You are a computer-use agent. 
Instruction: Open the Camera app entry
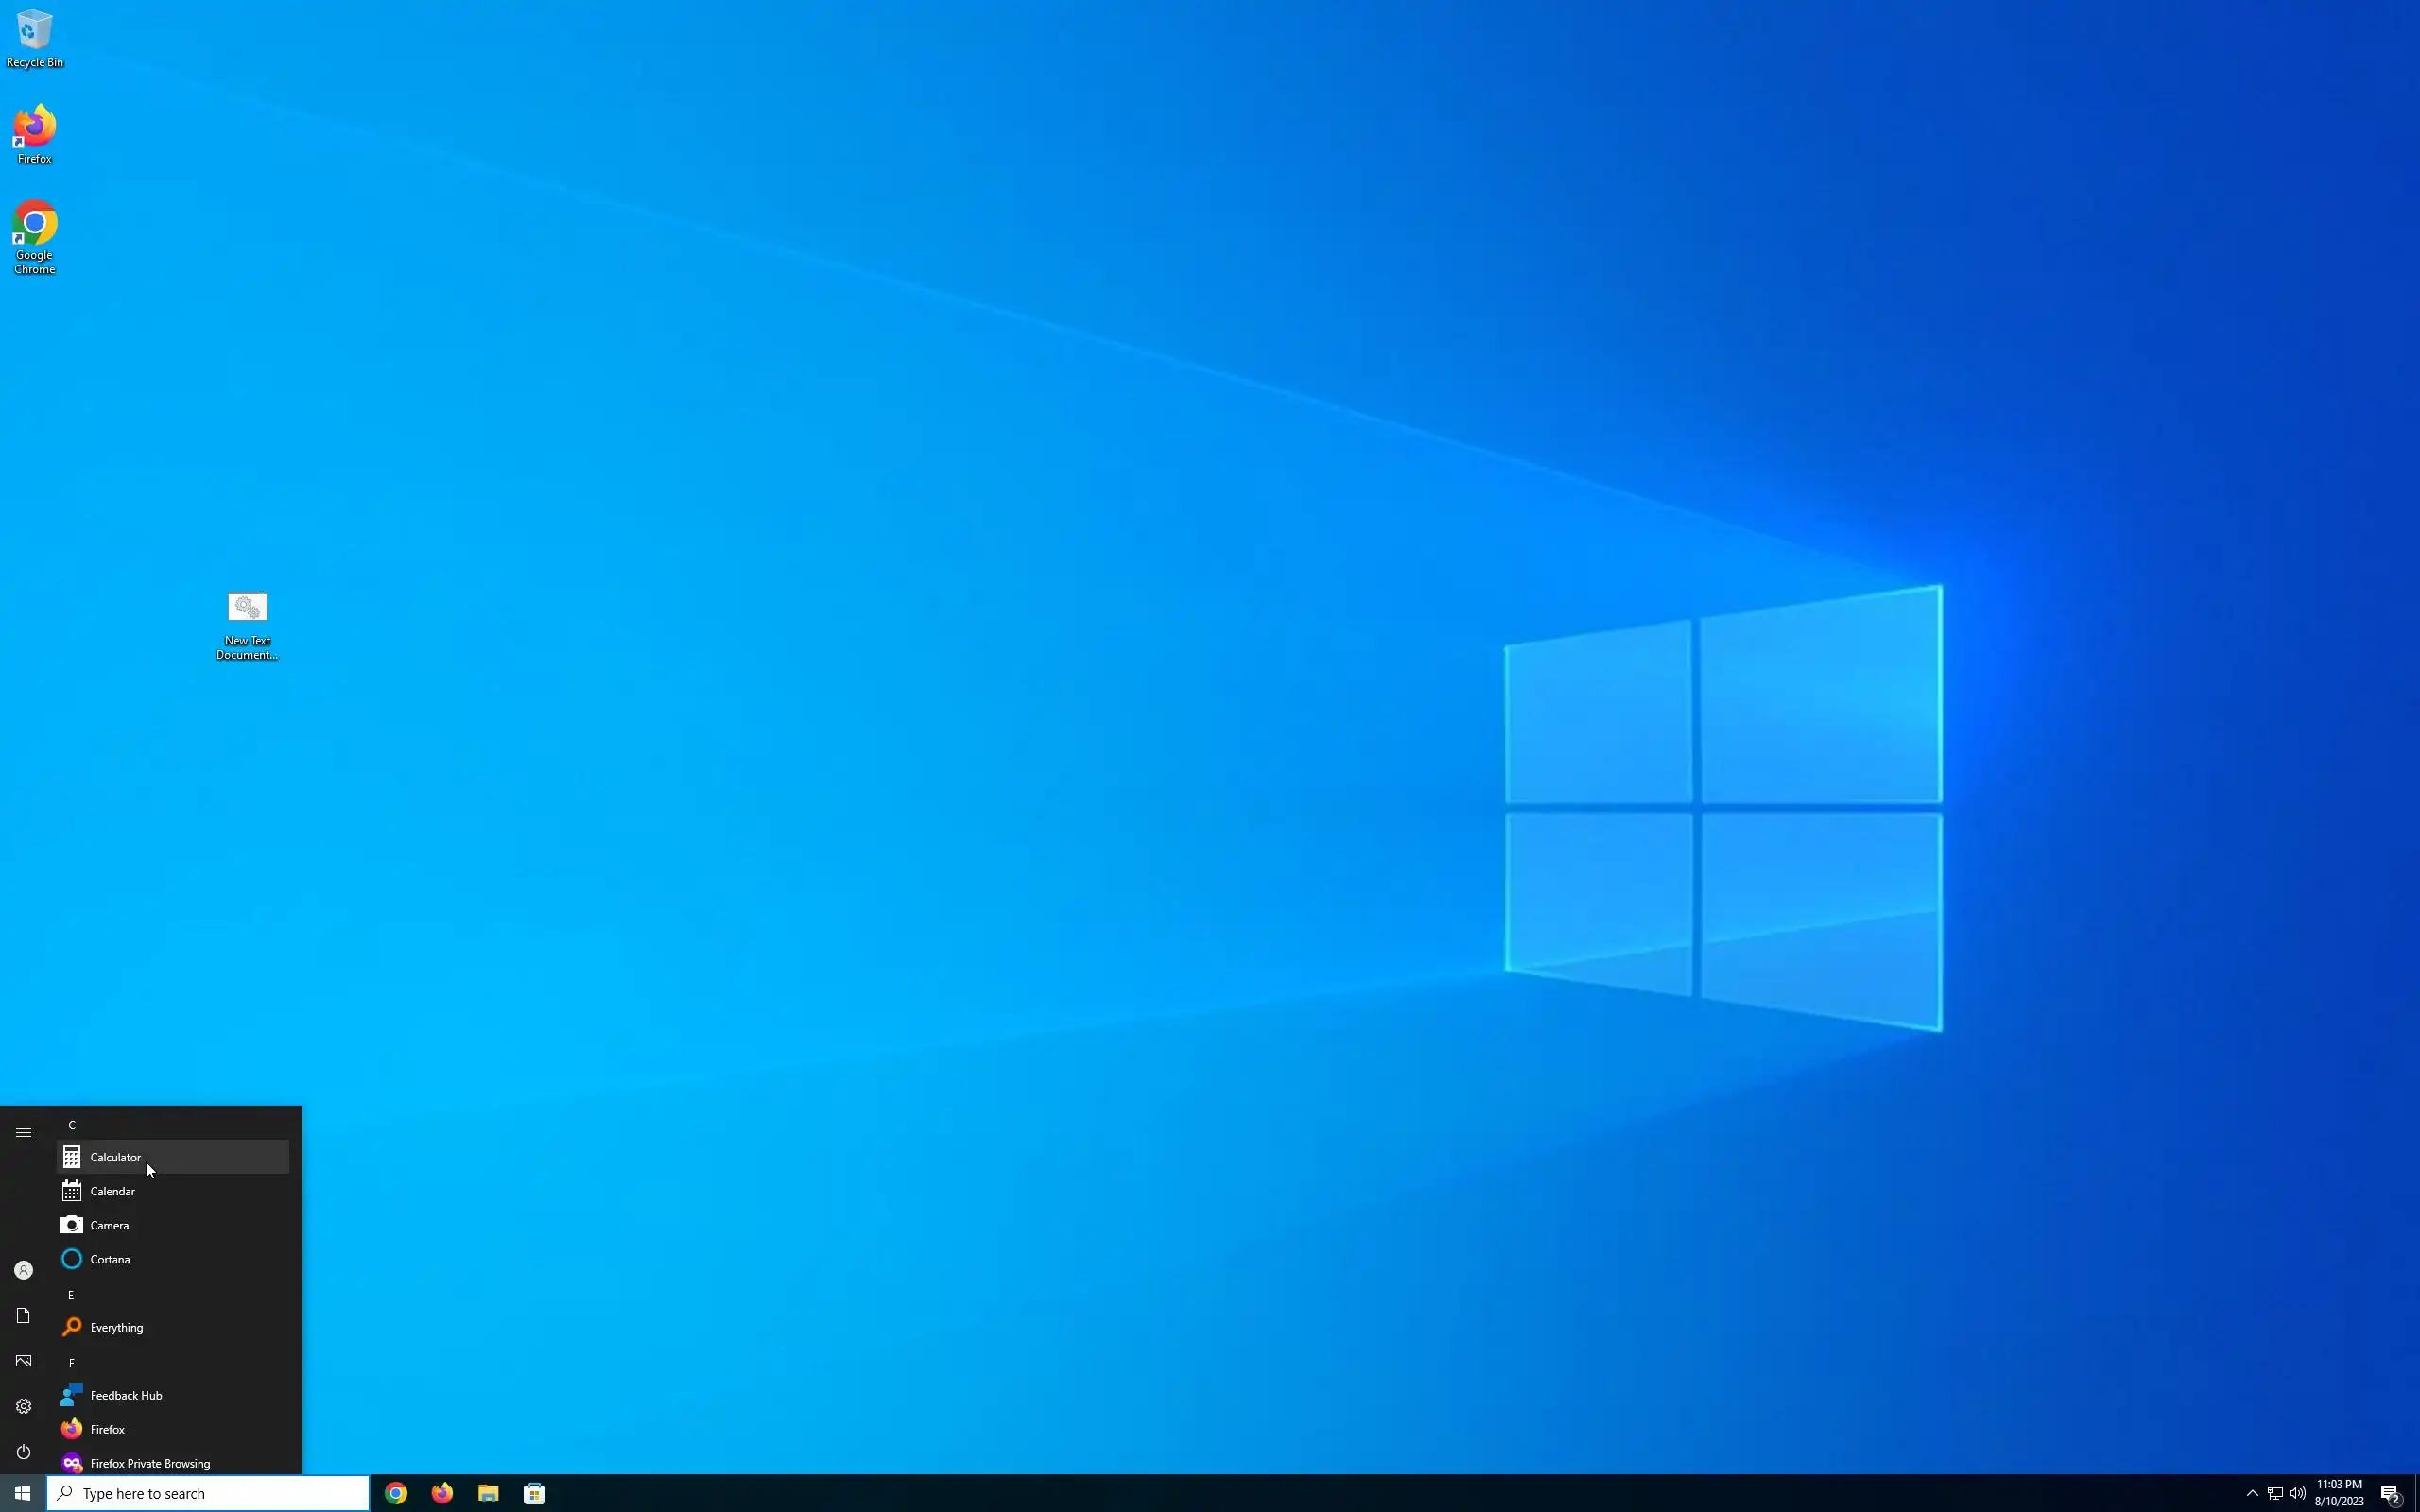pos(109,1225)
